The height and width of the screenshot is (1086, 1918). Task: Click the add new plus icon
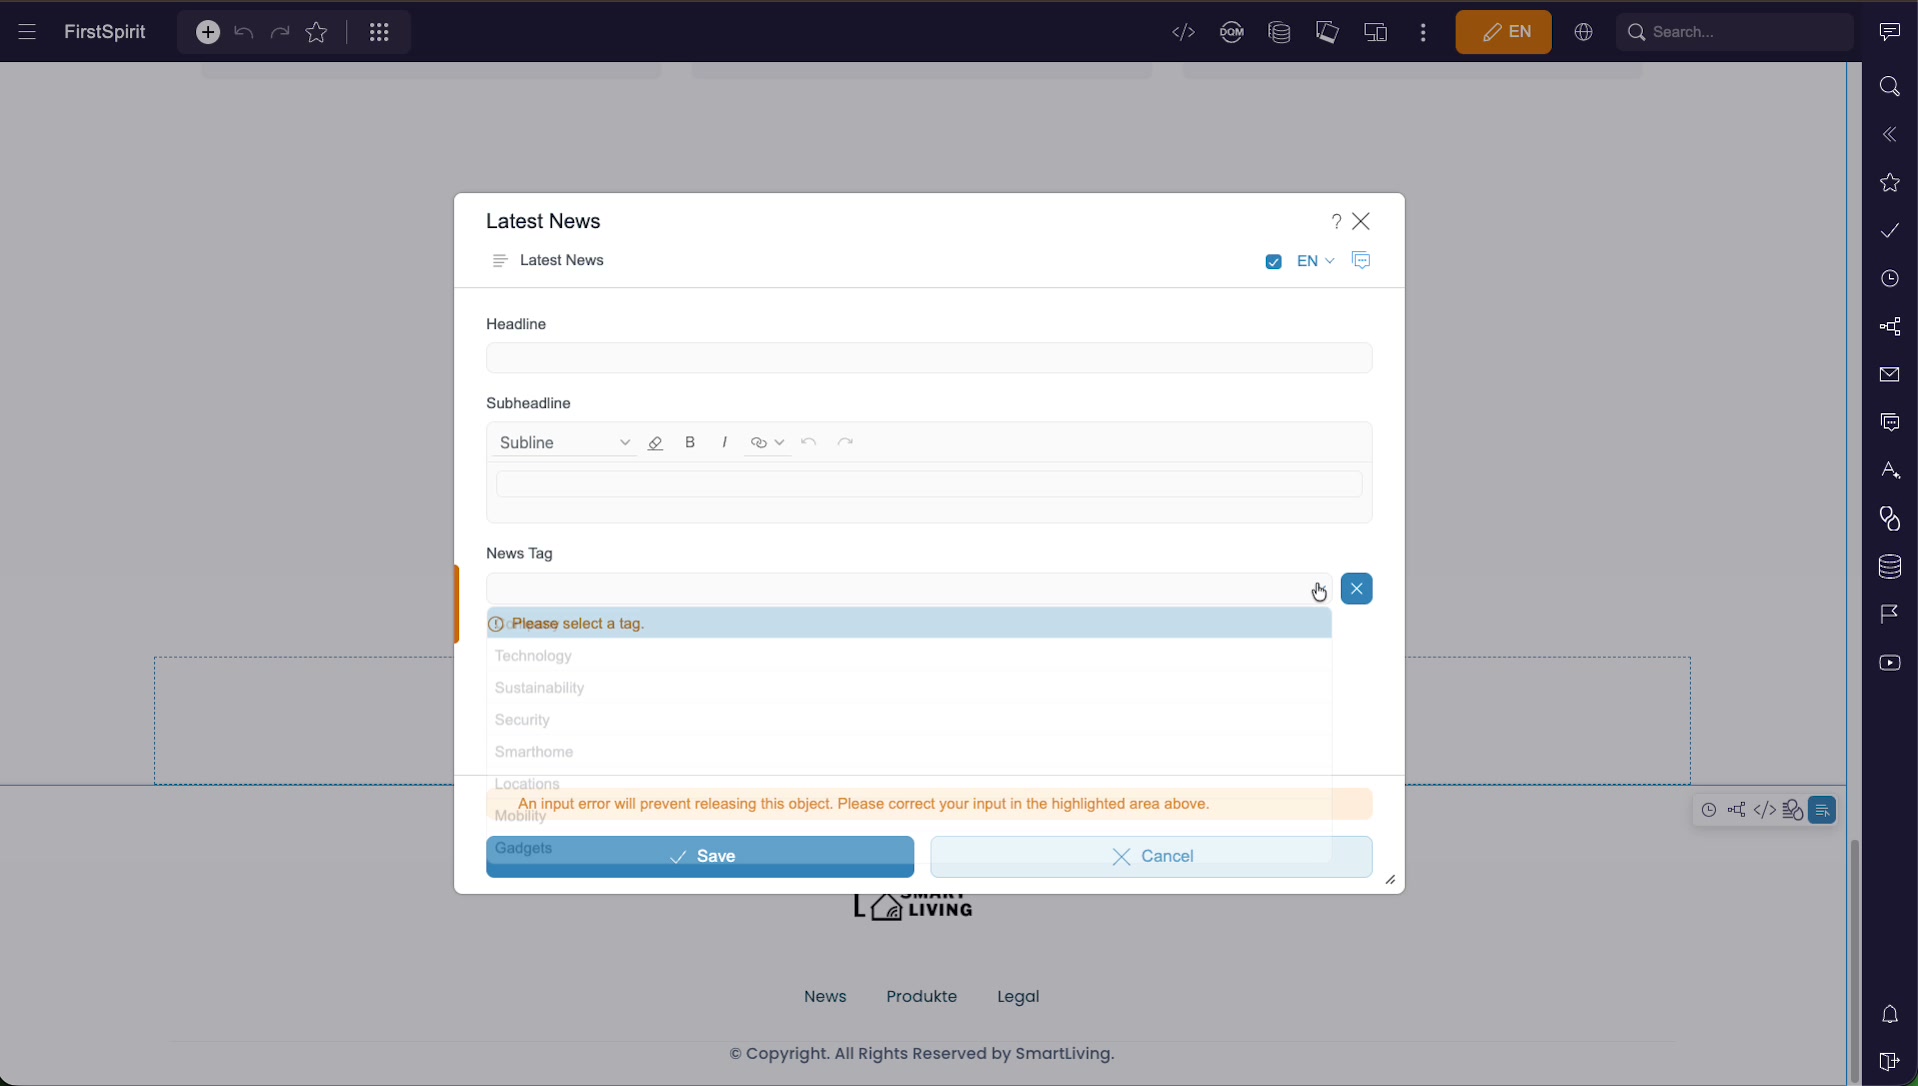point(208,32)
